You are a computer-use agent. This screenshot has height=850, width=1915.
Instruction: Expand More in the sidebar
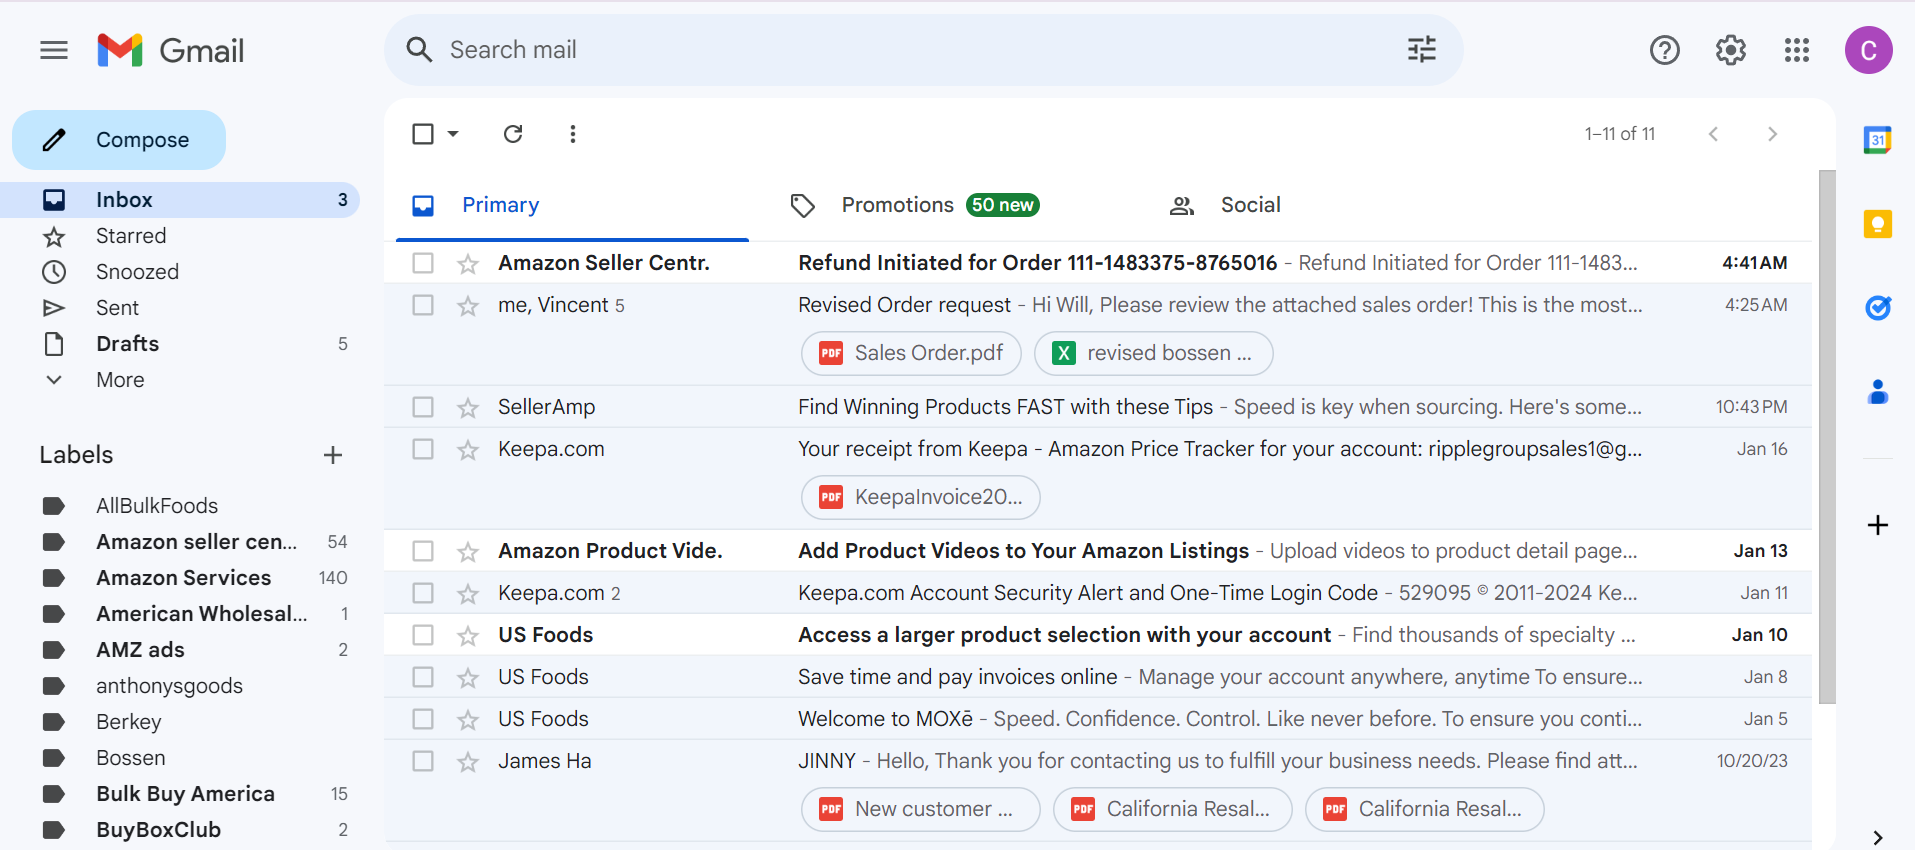(120, 380)
